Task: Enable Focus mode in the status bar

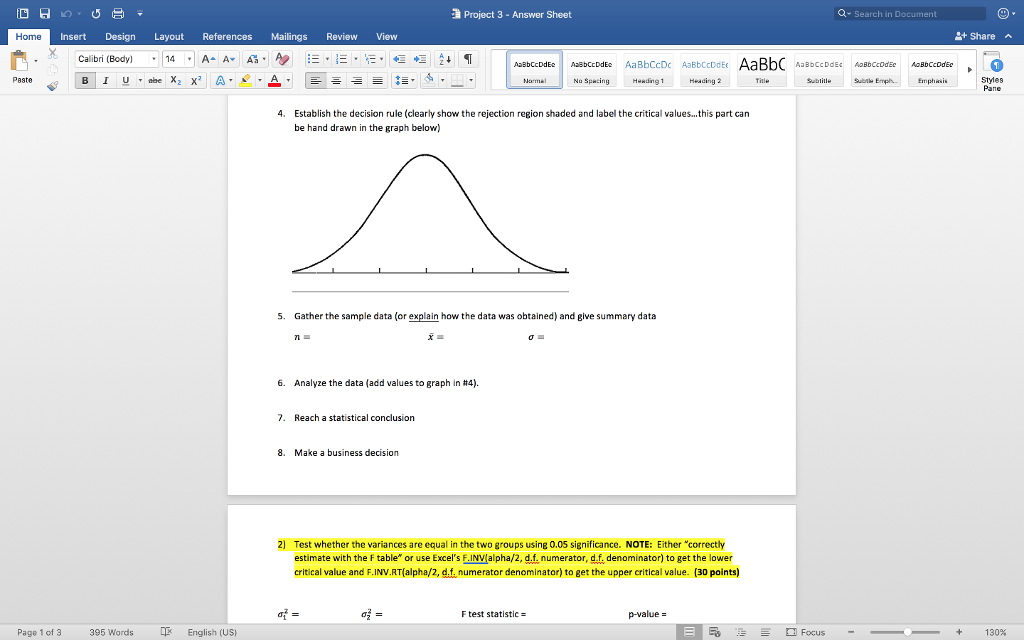Action: (812, 632)
